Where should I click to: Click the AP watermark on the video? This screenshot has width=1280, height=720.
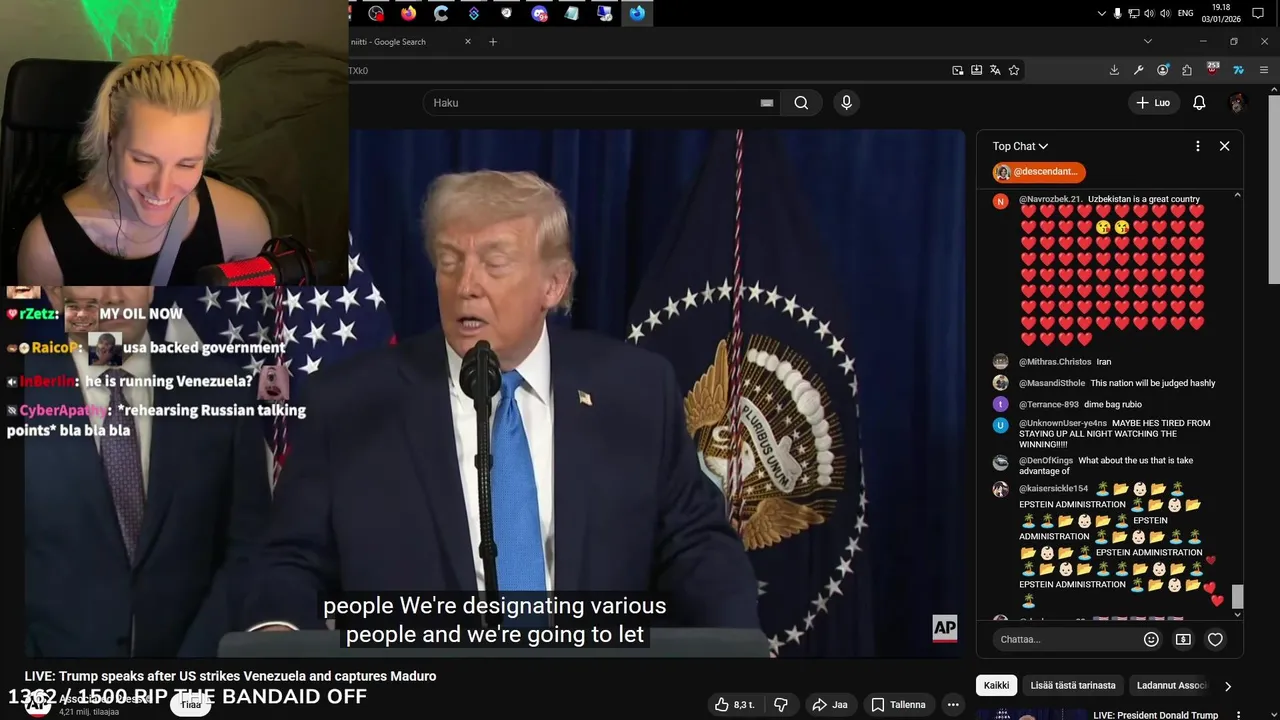(944, 628)
